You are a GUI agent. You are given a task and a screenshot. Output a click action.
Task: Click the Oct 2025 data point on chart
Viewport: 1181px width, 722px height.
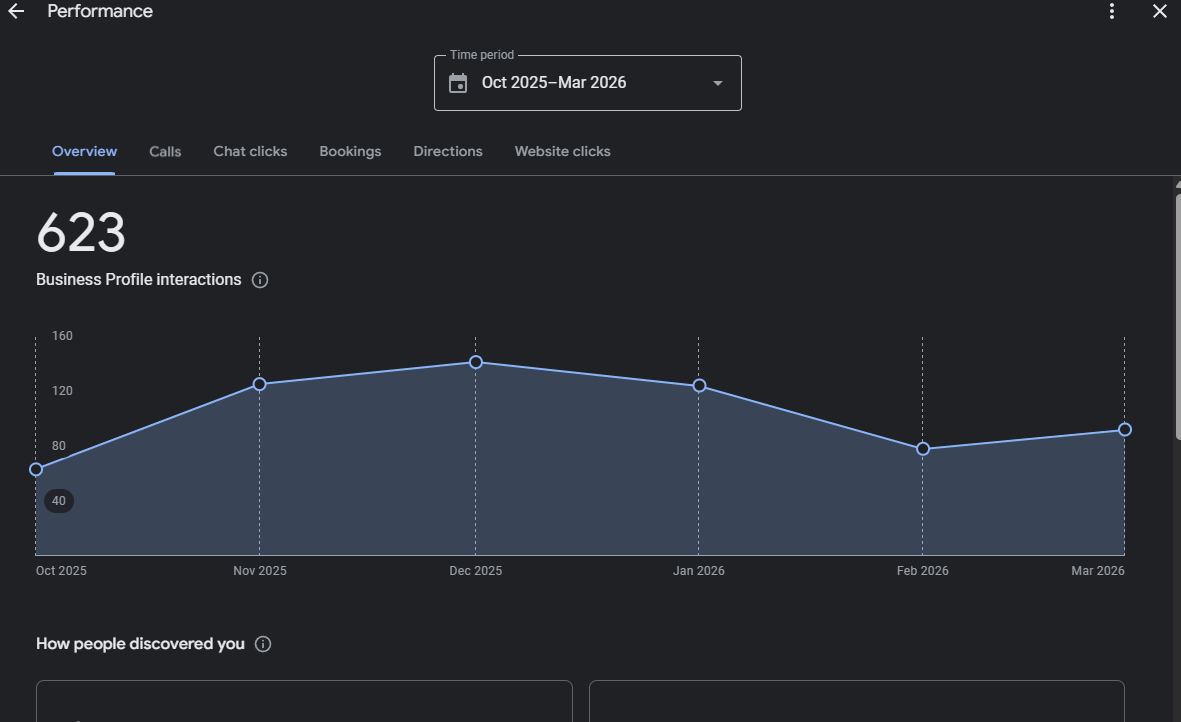[x=36, y=469]
